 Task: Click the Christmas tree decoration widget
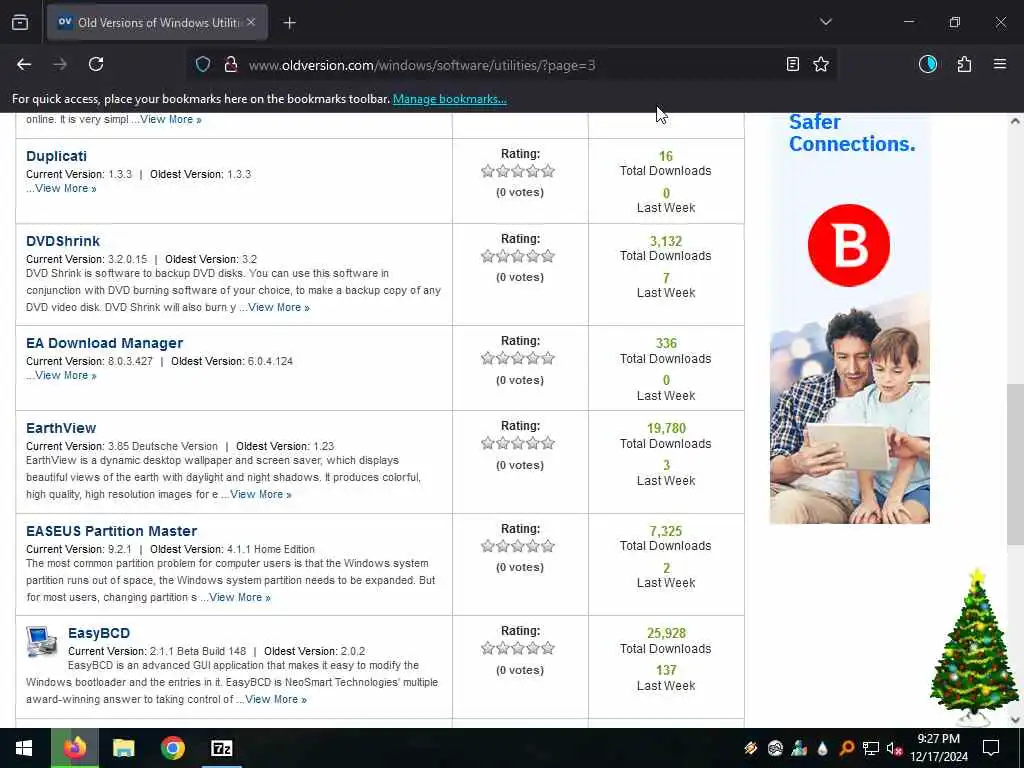click(973, 648)
